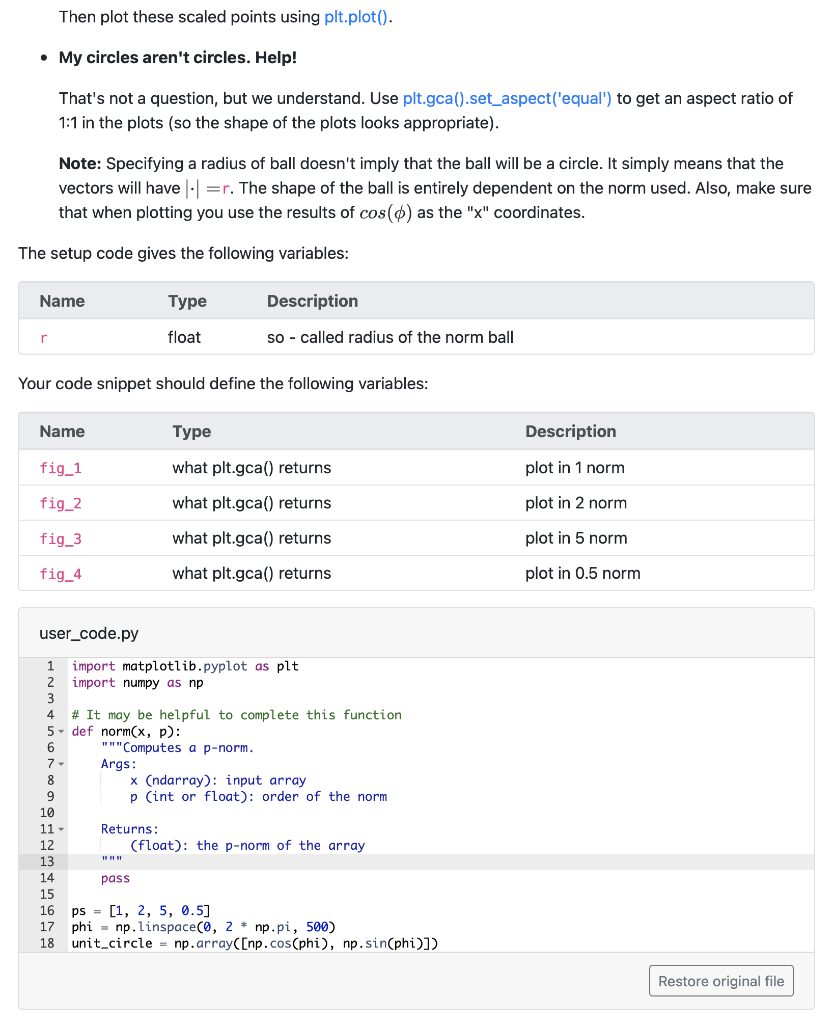Image resolution: width=834 pixels, height=1024 pixels.
Task: Click the fig_2 variable name cell
Action: click(x=61, y=504)
